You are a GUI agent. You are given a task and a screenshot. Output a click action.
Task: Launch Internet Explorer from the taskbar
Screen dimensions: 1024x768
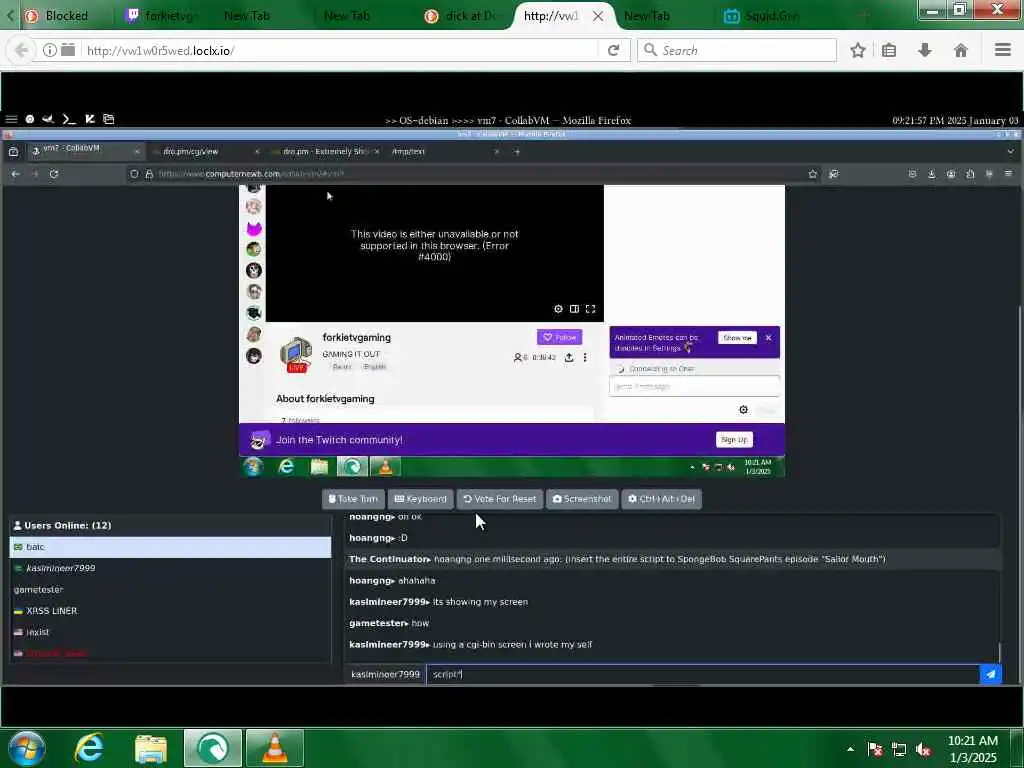[89, 748]
